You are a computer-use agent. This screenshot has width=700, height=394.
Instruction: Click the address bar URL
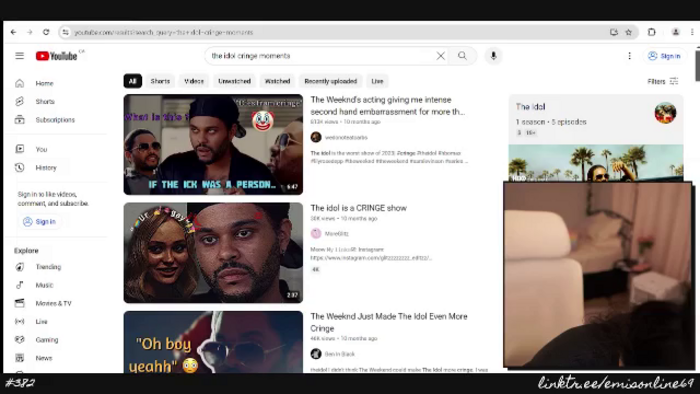click(x=163, y=32)
